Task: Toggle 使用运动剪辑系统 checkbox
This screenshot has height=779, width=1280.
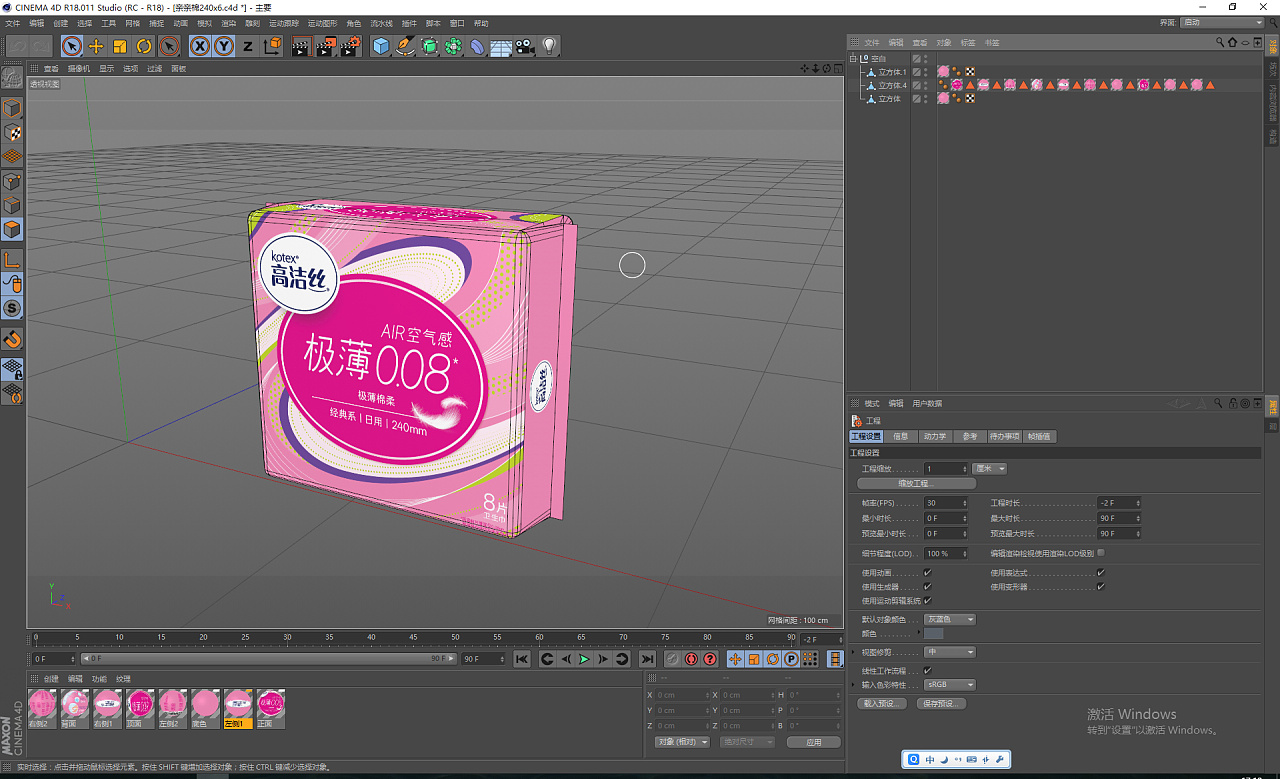Action: [928, 601]
